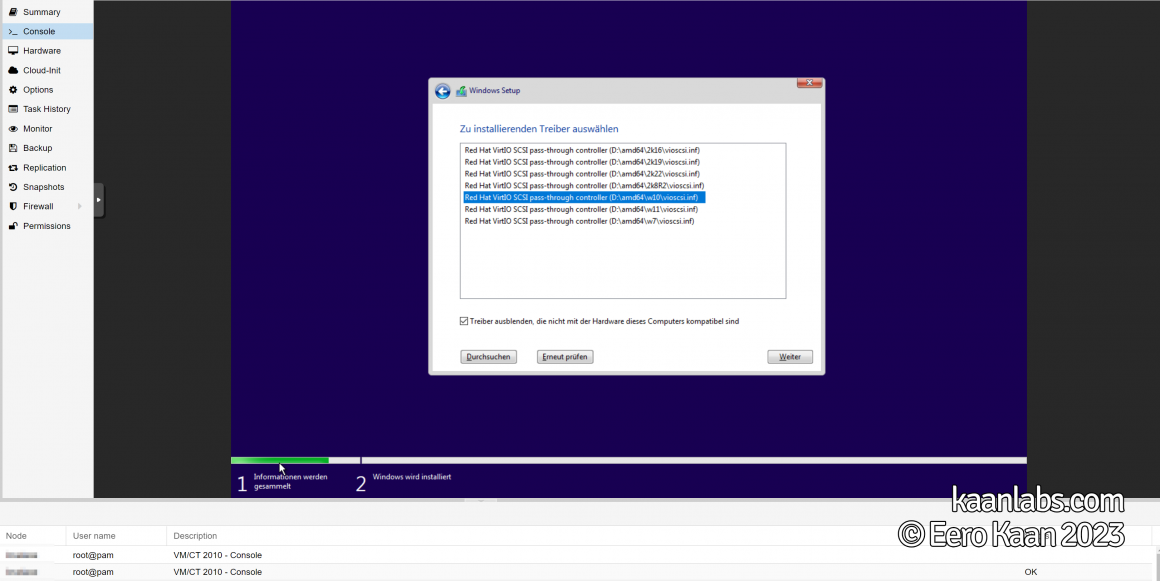The height and width of the screenshot is (581, 1160).
Task: Click the green installation progress bar
Action: (x=280, y=460)
